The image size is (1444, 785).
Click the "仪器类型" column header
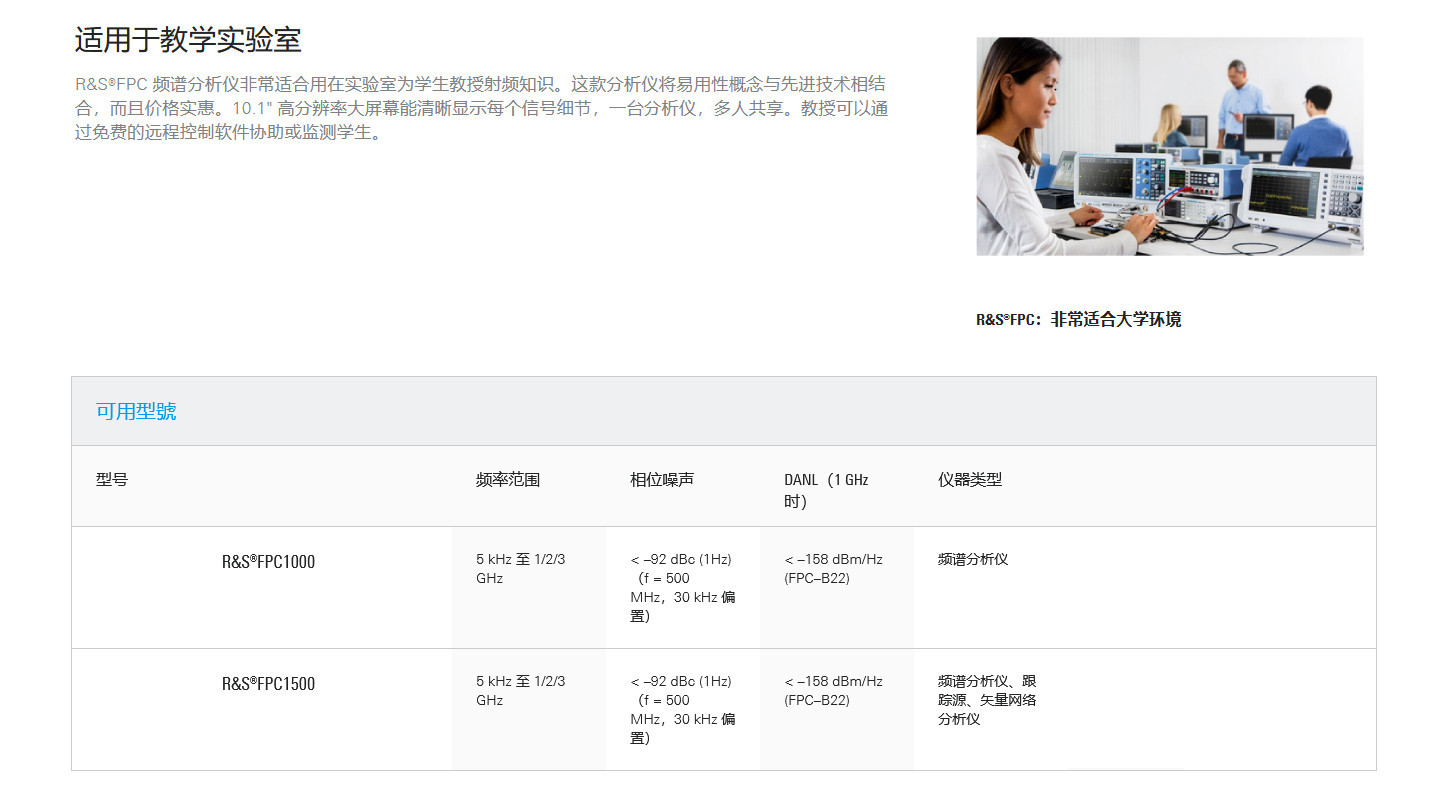[969, 480]
